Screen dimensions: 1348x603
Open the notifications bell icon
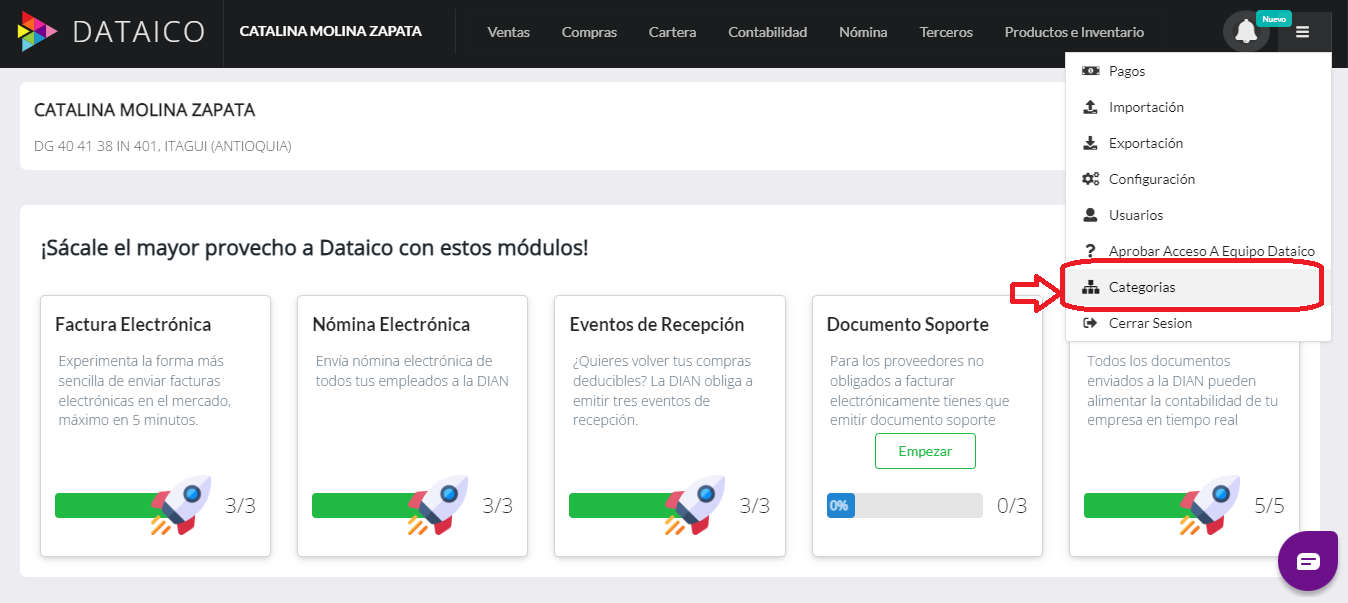(x=1246, y=32)
